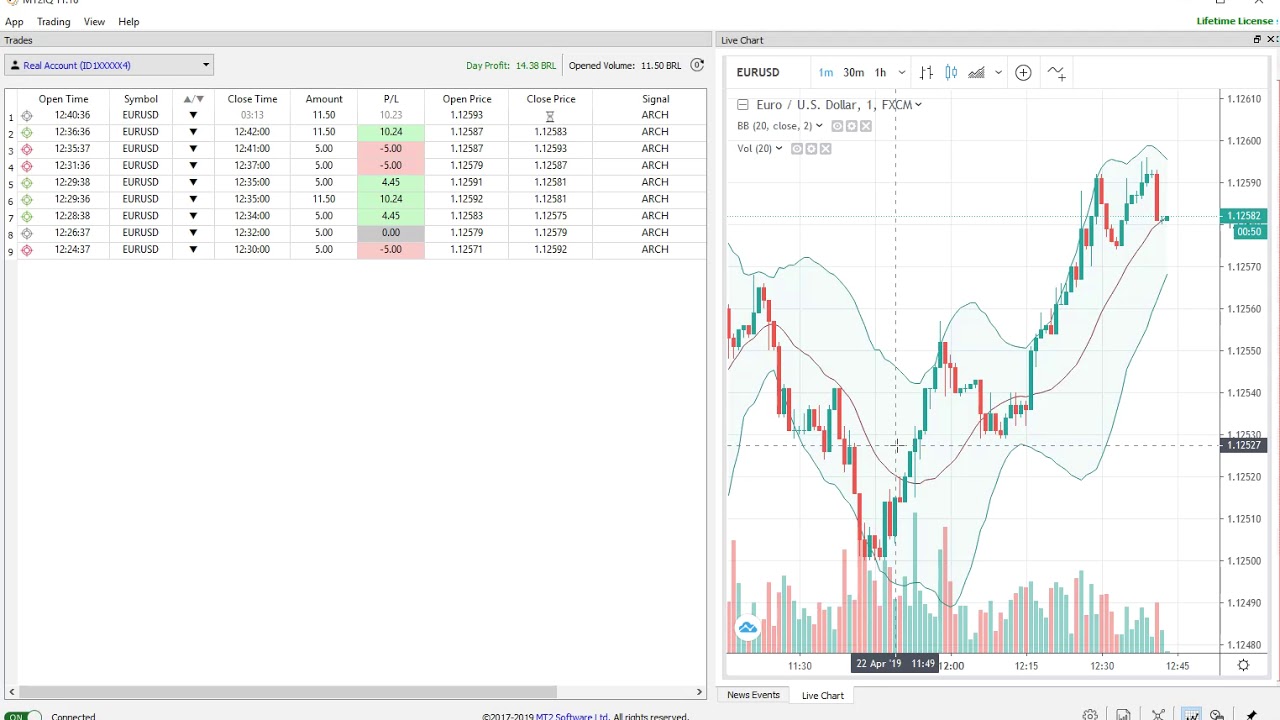Remove the Vol indicator from chart

(x=825, y=149)
